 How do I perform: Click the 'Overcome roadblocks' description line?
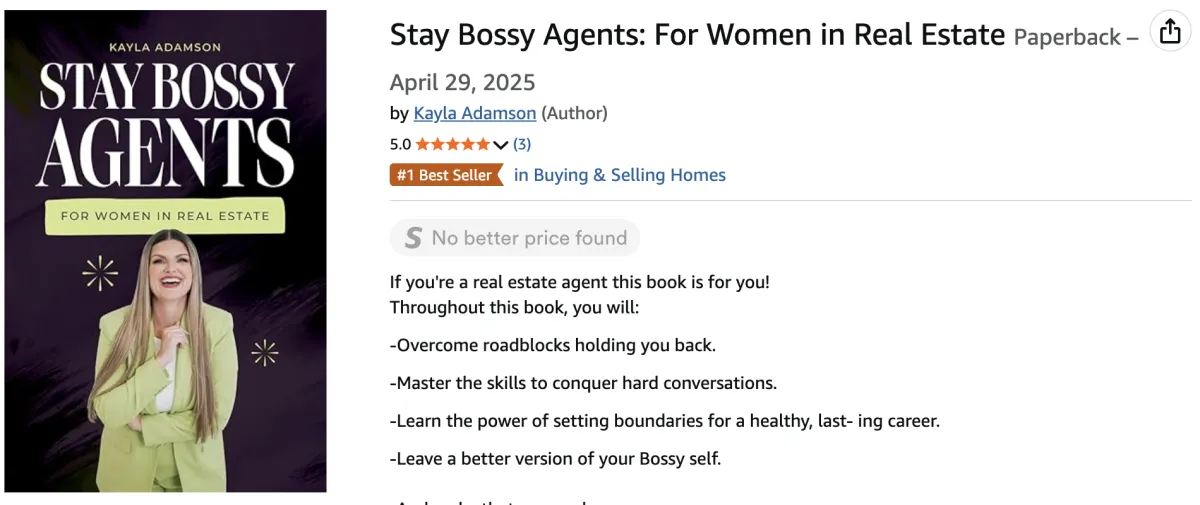[553, 345]
